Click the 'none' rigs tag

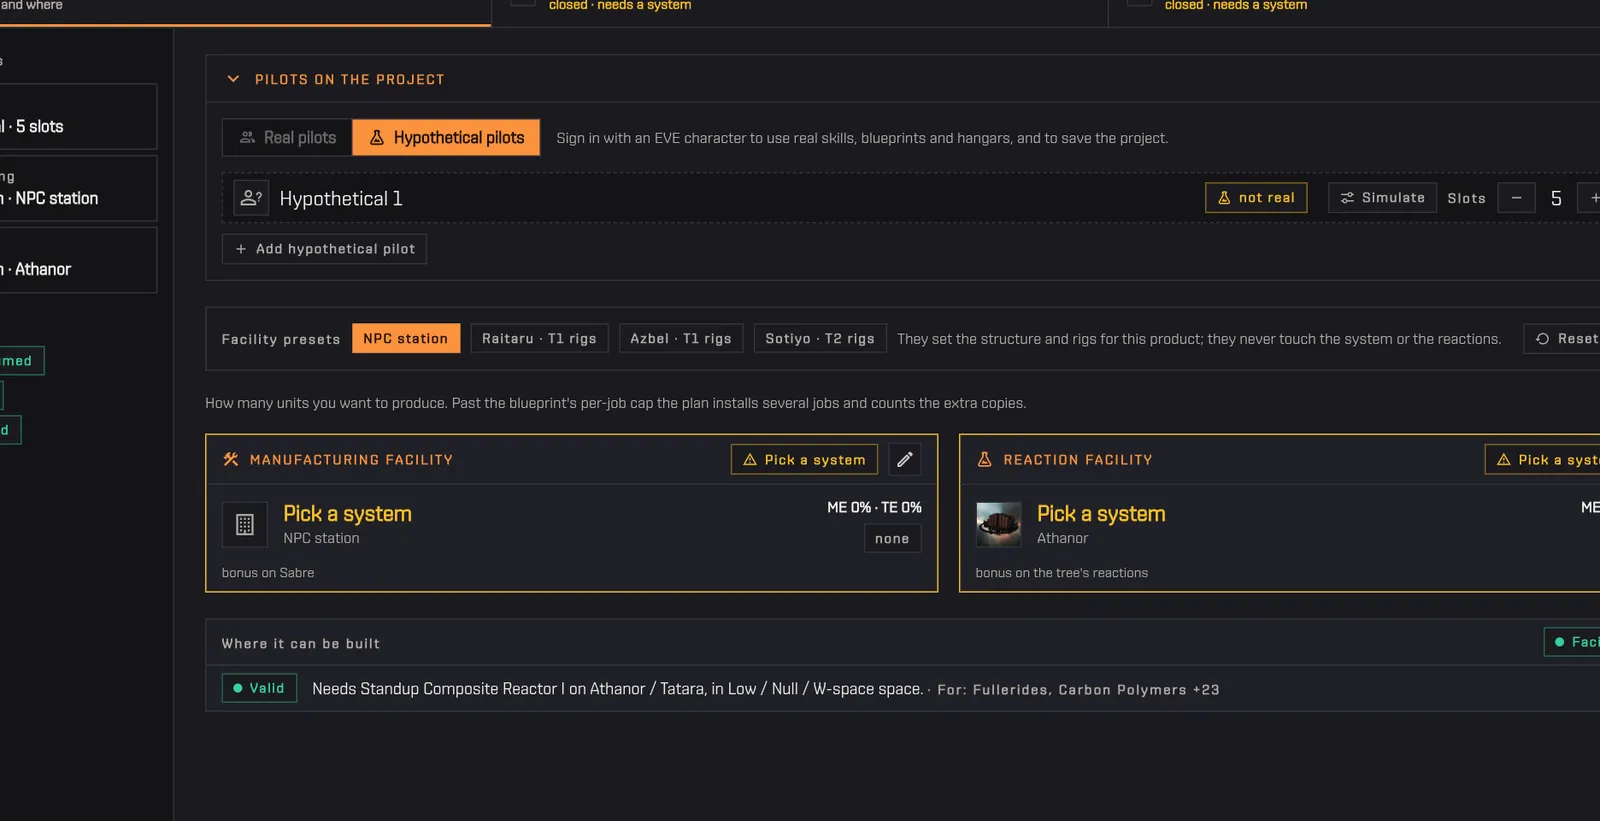click(892, 539)
